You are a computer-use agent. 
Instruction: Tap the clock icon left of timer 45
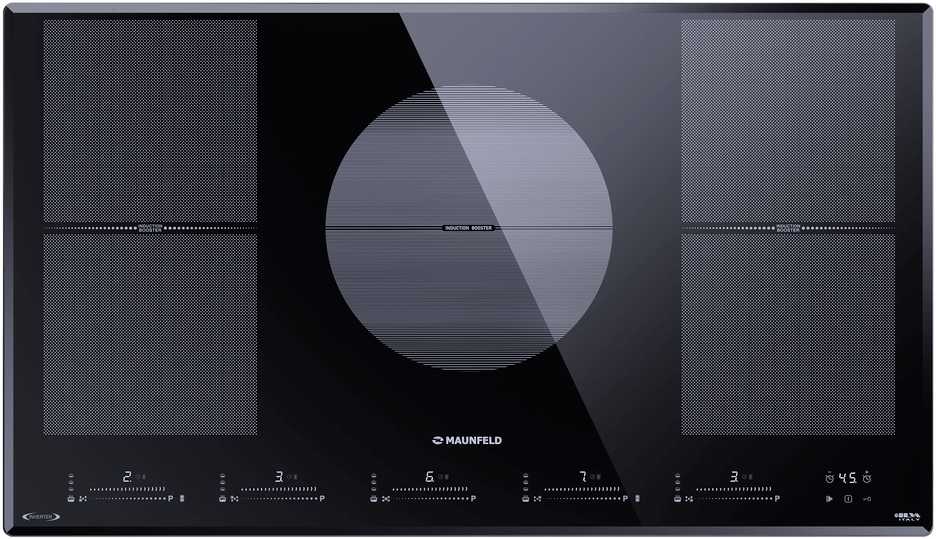coord(829,477)
